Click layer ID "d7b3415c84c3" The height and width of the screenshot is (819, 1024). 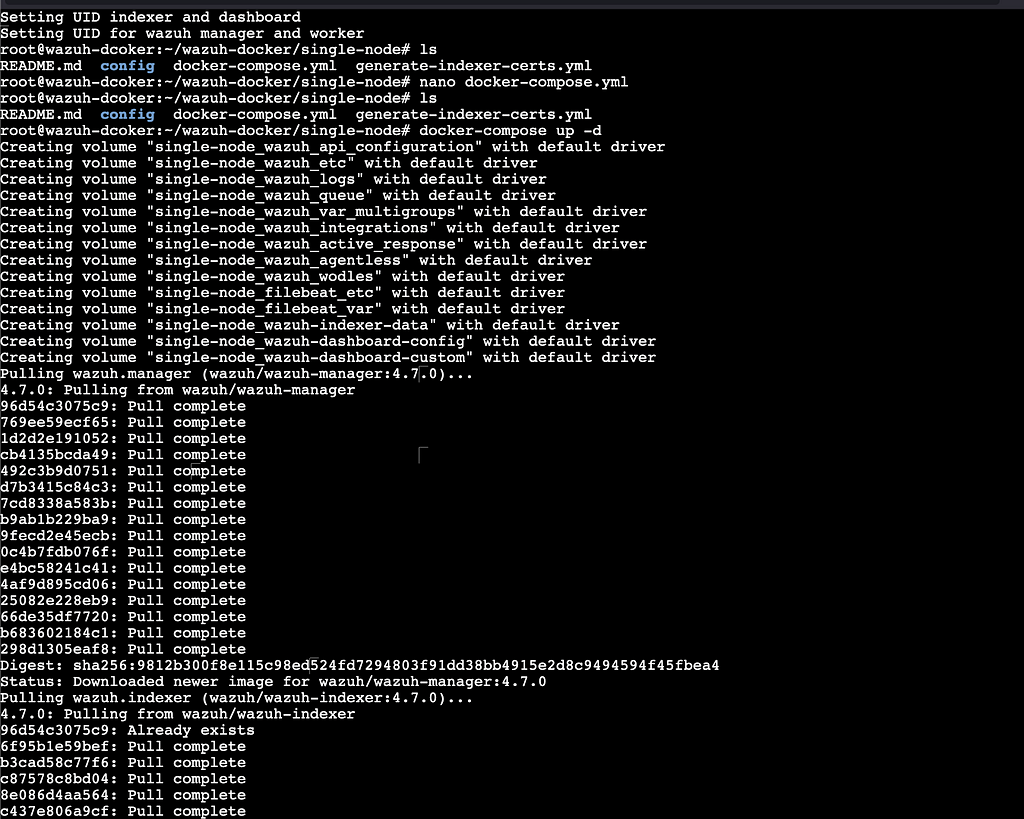55,487
